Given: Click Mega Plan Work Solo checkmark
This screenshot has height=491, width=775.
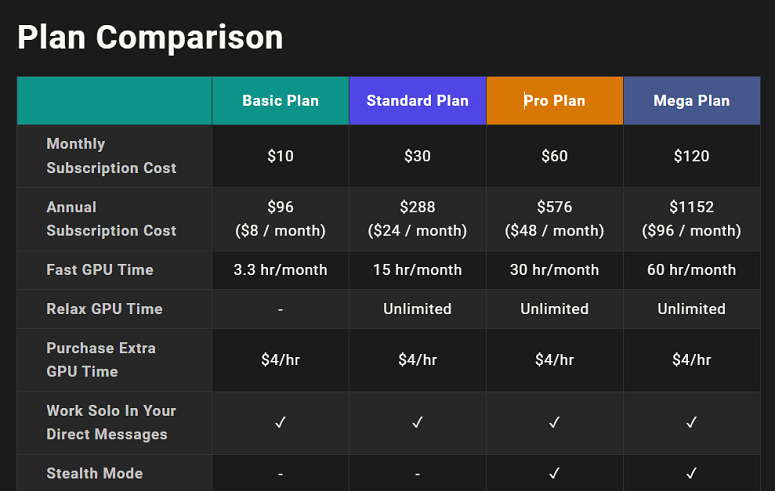Looking at the screenshot, I should (x=691, y=423).
